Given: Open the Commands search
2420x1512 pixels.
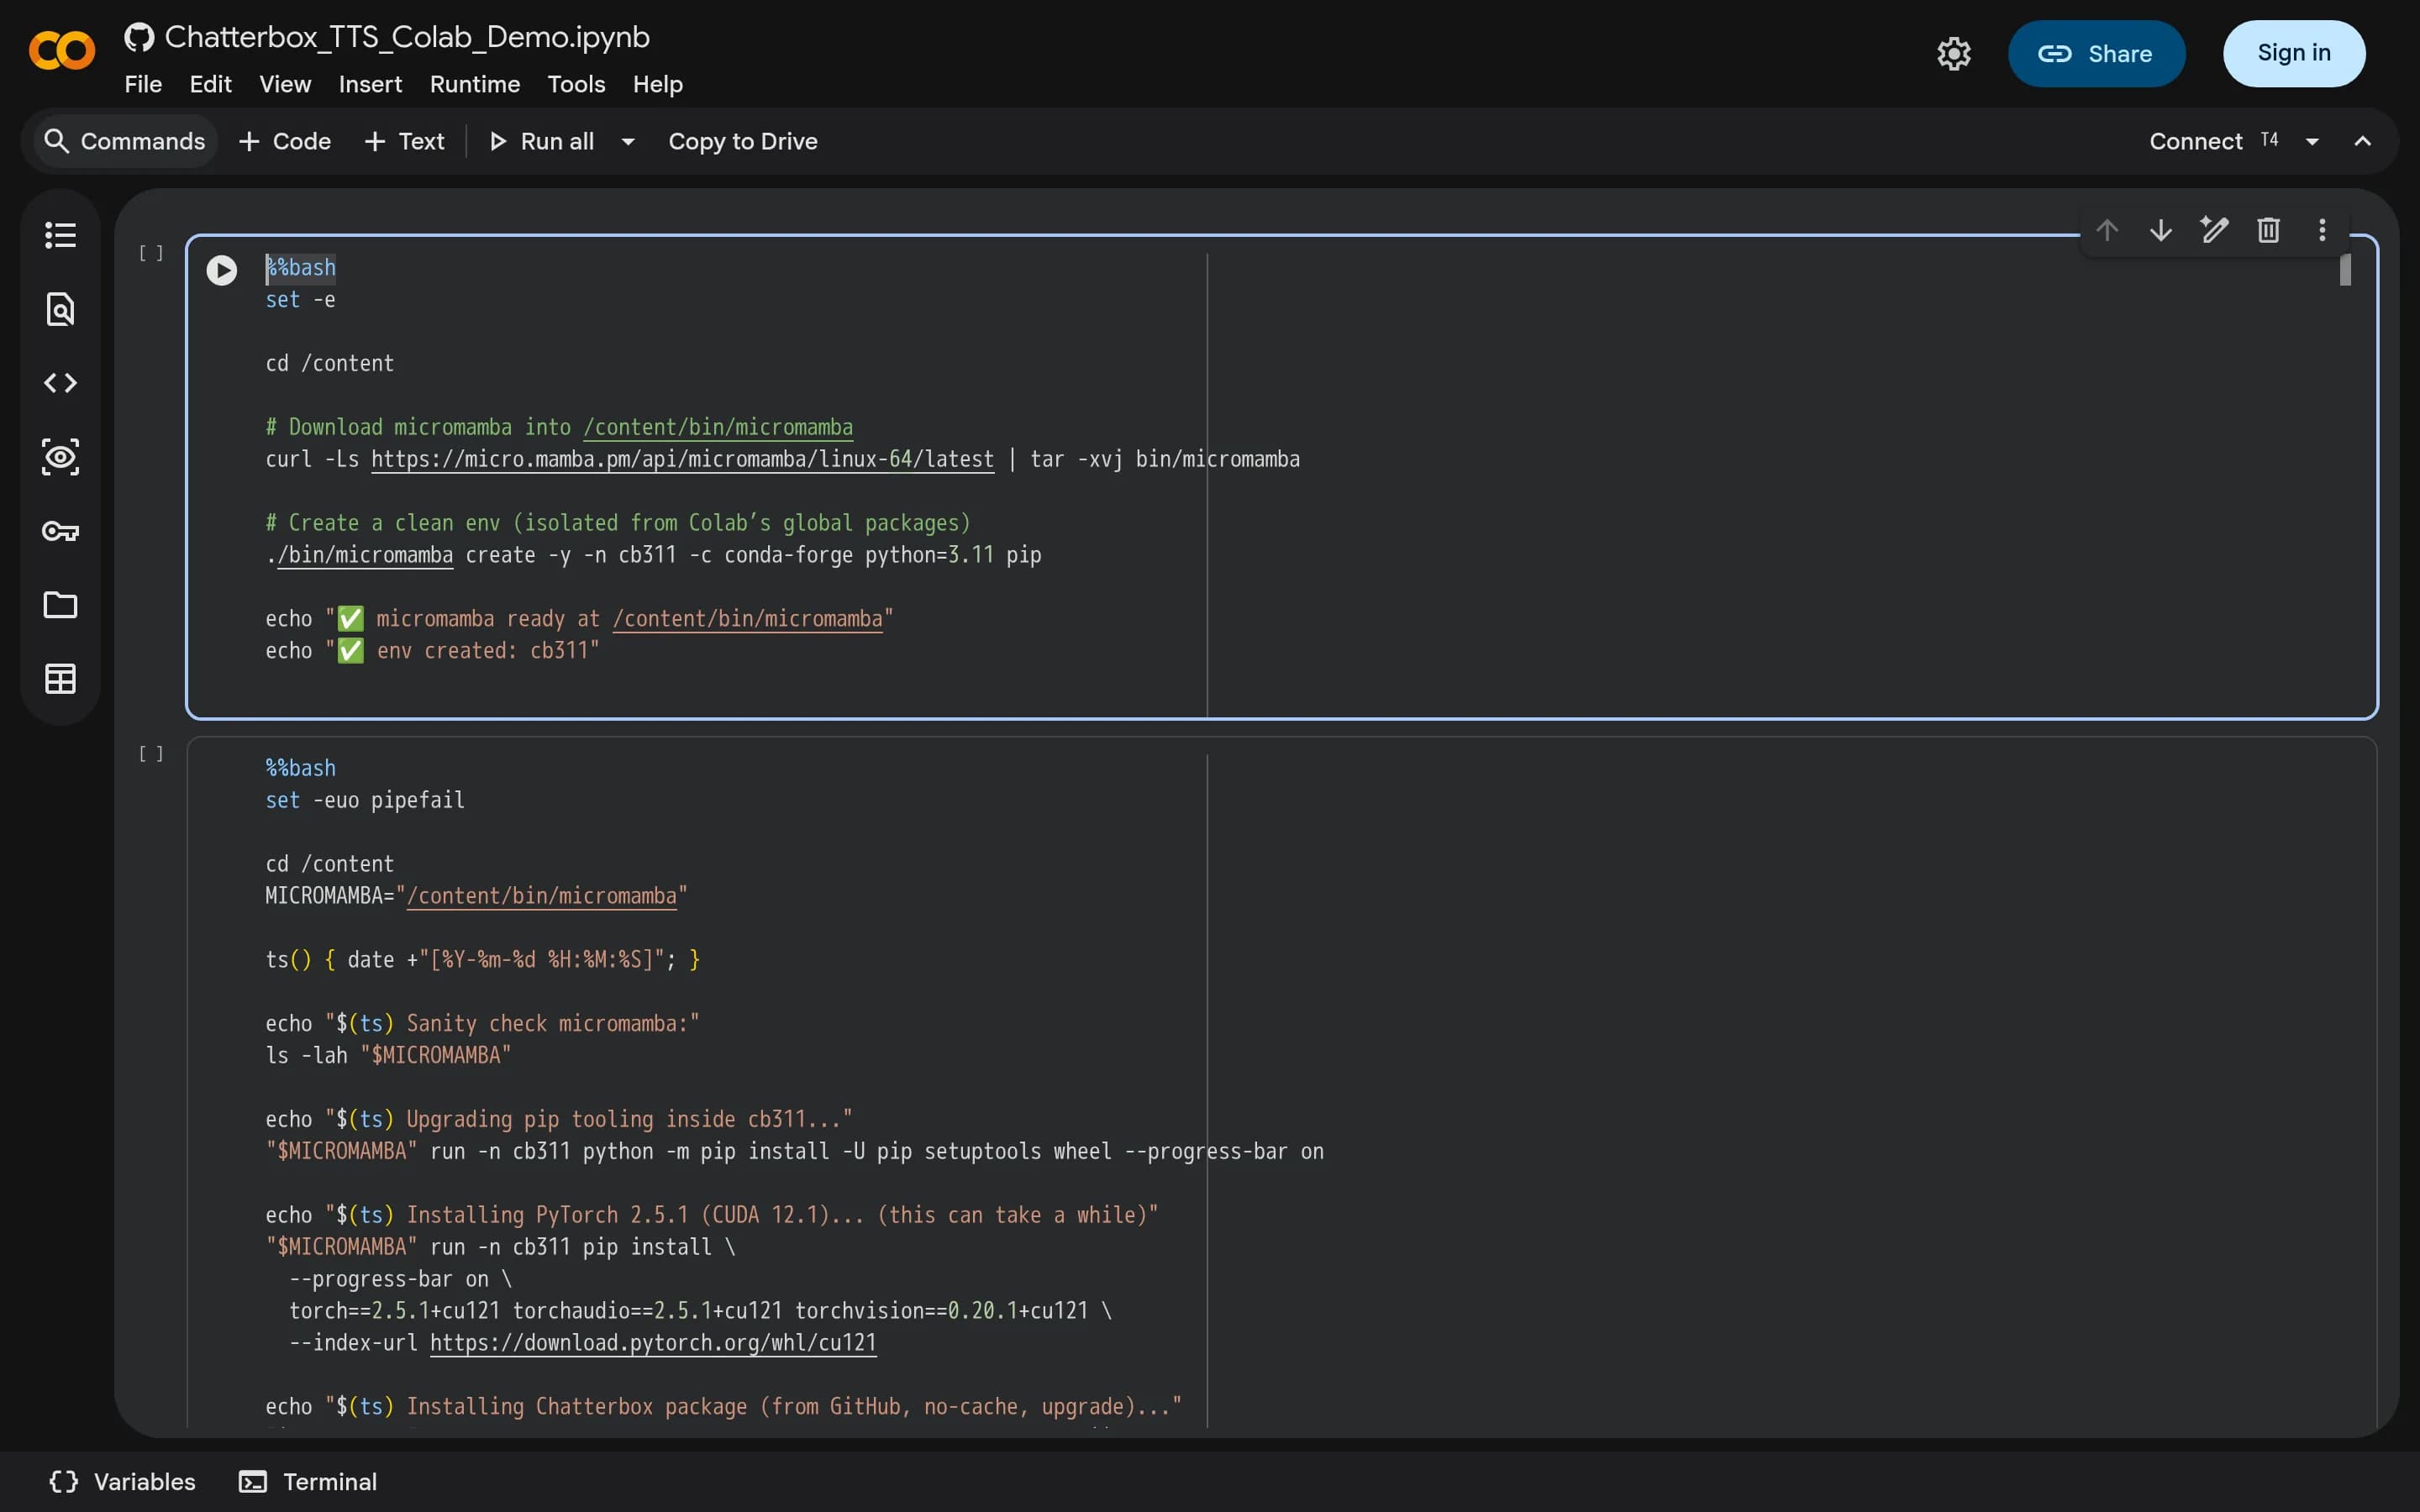Looking at the screenshot, I should point(125,141).
